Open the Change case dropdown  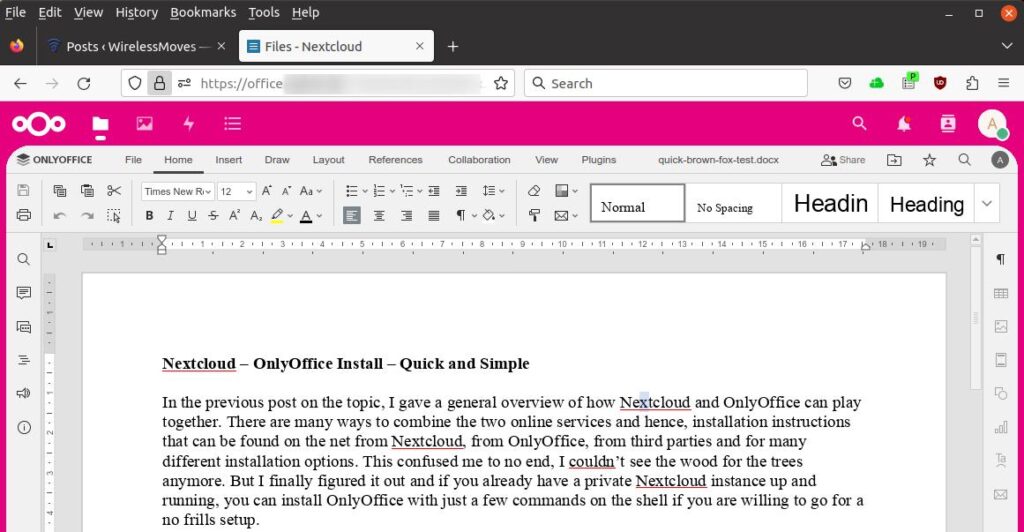pyautogui.click(x=311, y=191)
